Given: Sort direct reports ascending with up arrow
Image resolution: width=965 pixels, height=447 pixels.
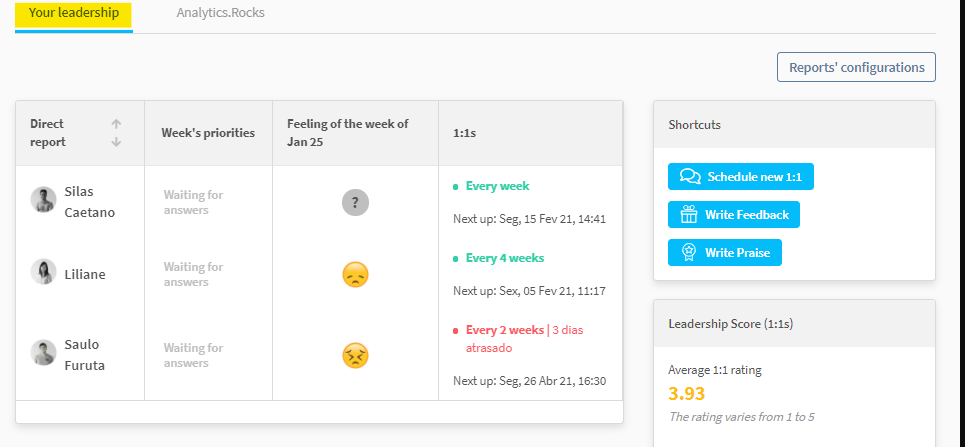Looking at the screenshot, I should pyautogui.click(x=116, y=124).
